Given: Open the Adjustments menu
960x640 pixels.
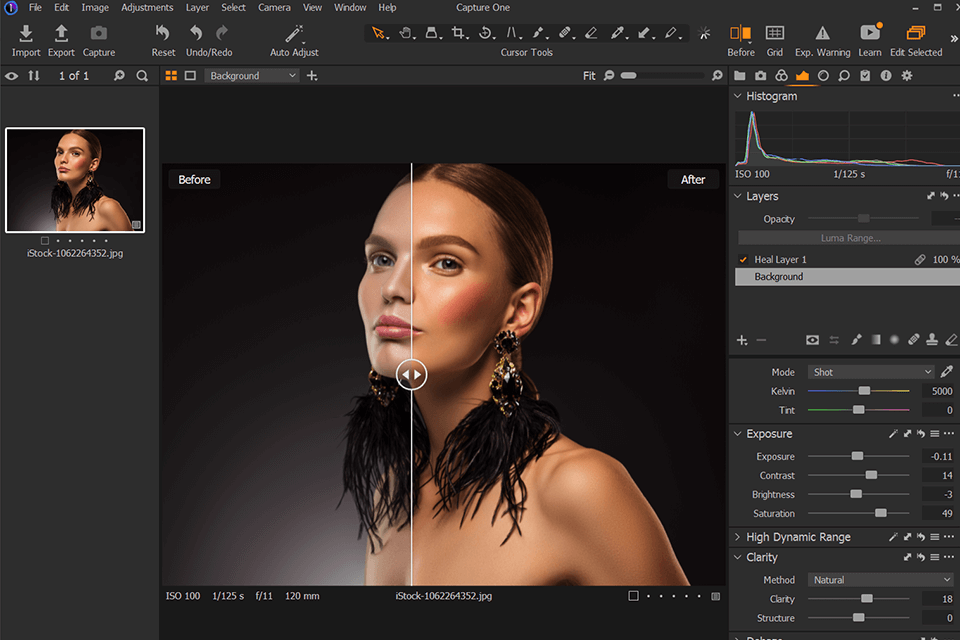Looking at the screenshot, I should tap(147, 7).
